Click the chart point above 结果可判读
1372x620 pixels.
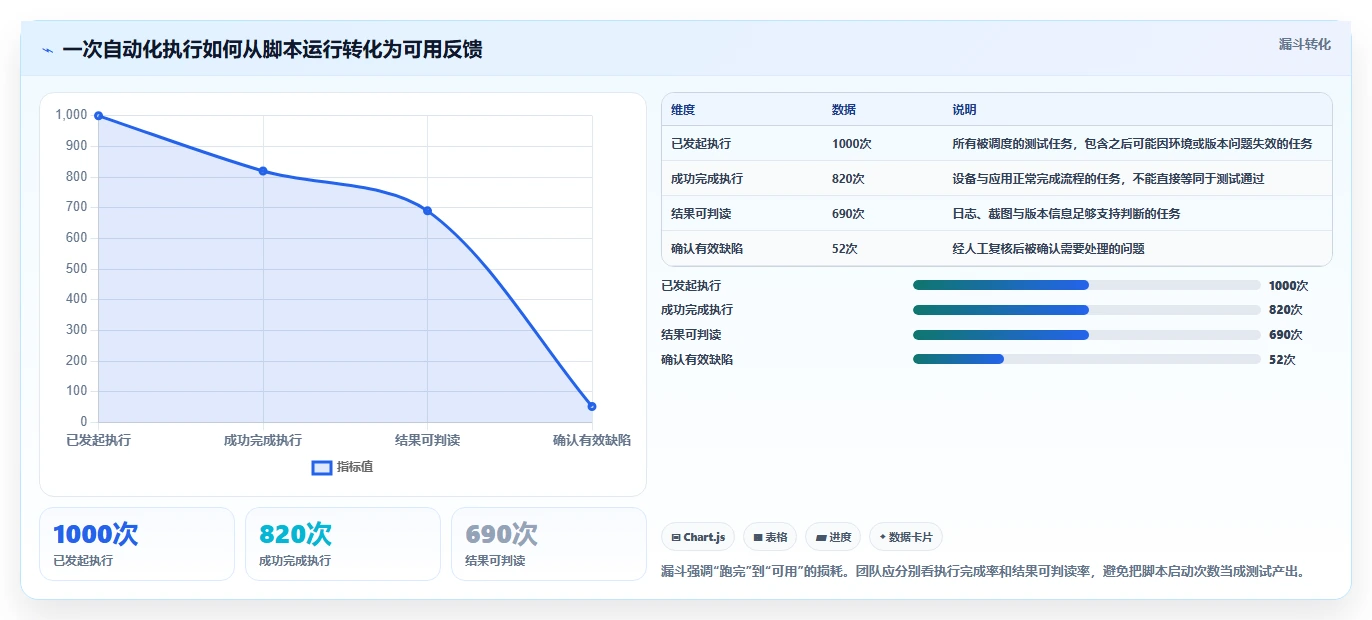point(427,211)
